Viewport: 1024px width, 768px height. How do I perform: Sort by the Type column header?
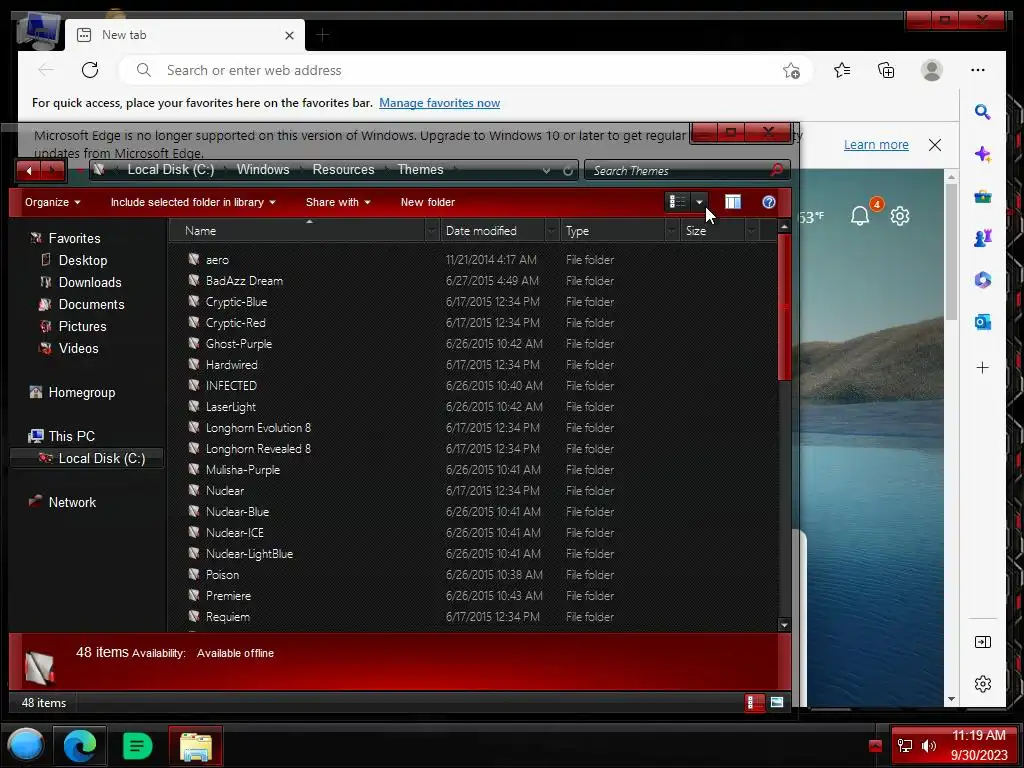point(613,231)
